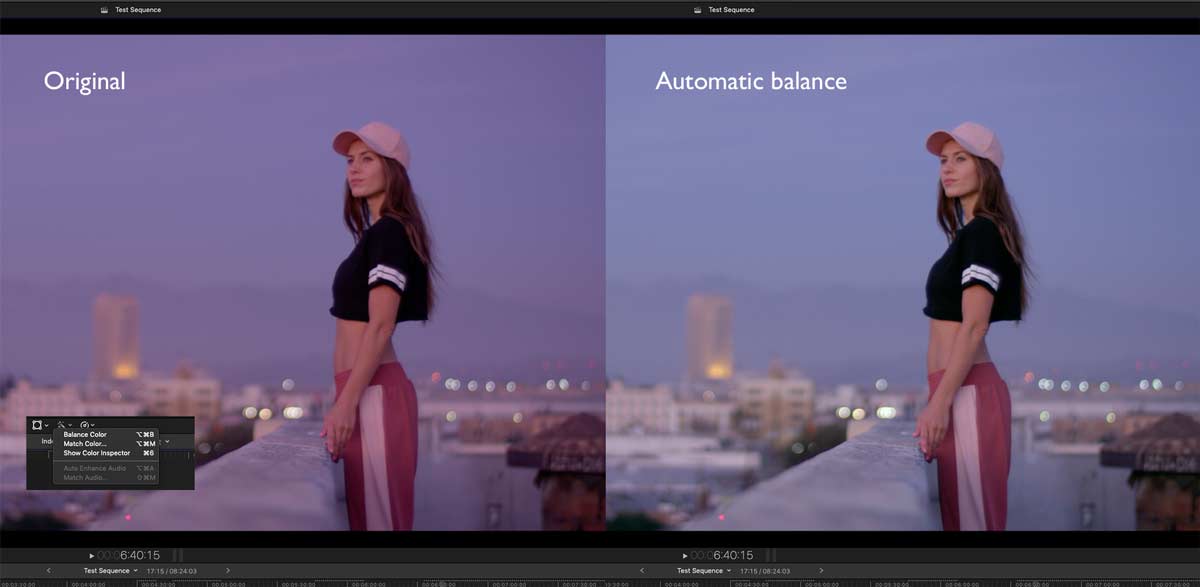1200x587 pixels.
Task: Choose Balance Color from the enhancements menu
Action: click(106, 435)
